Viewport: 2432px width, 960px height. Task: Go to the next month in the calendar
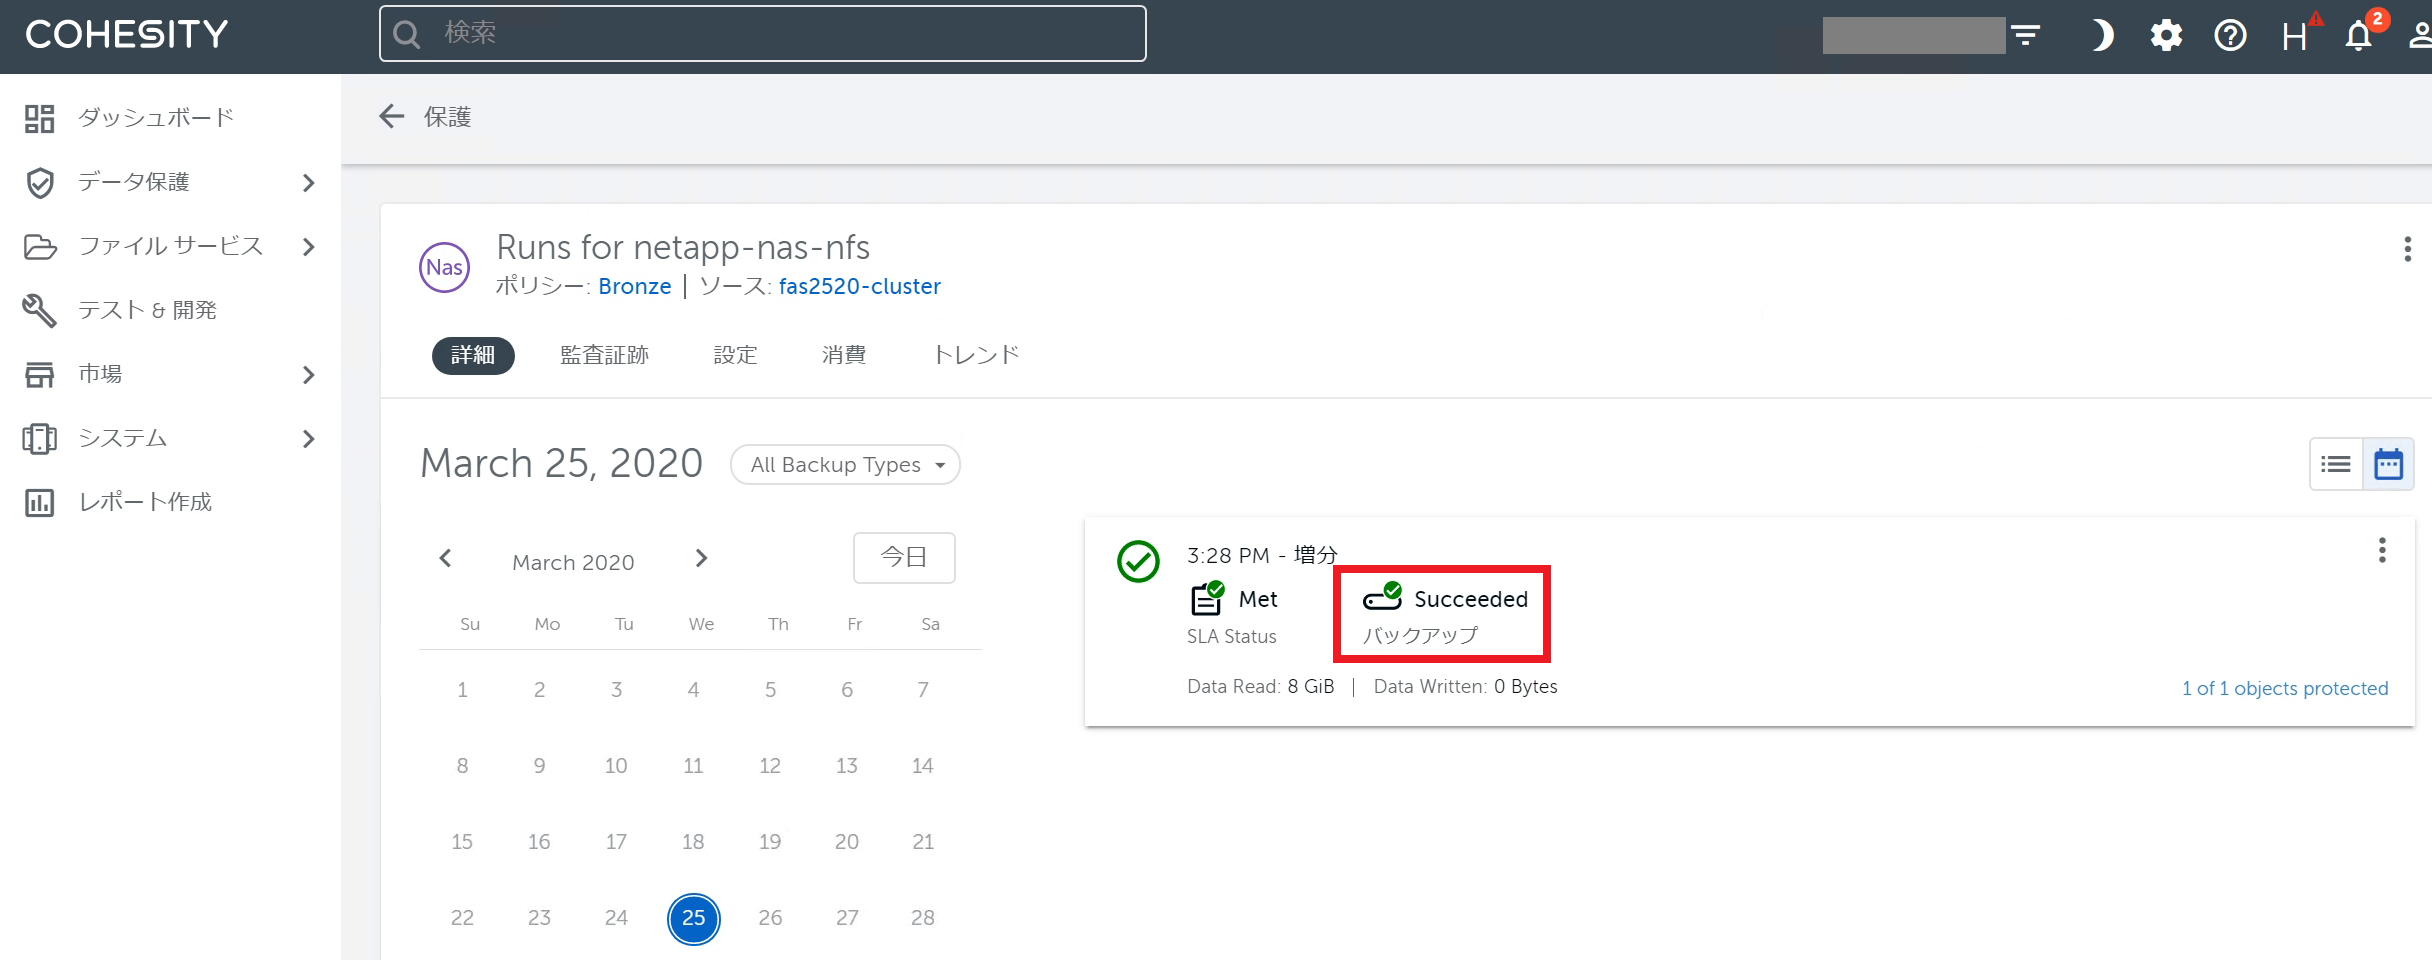[x=701, y=558]
